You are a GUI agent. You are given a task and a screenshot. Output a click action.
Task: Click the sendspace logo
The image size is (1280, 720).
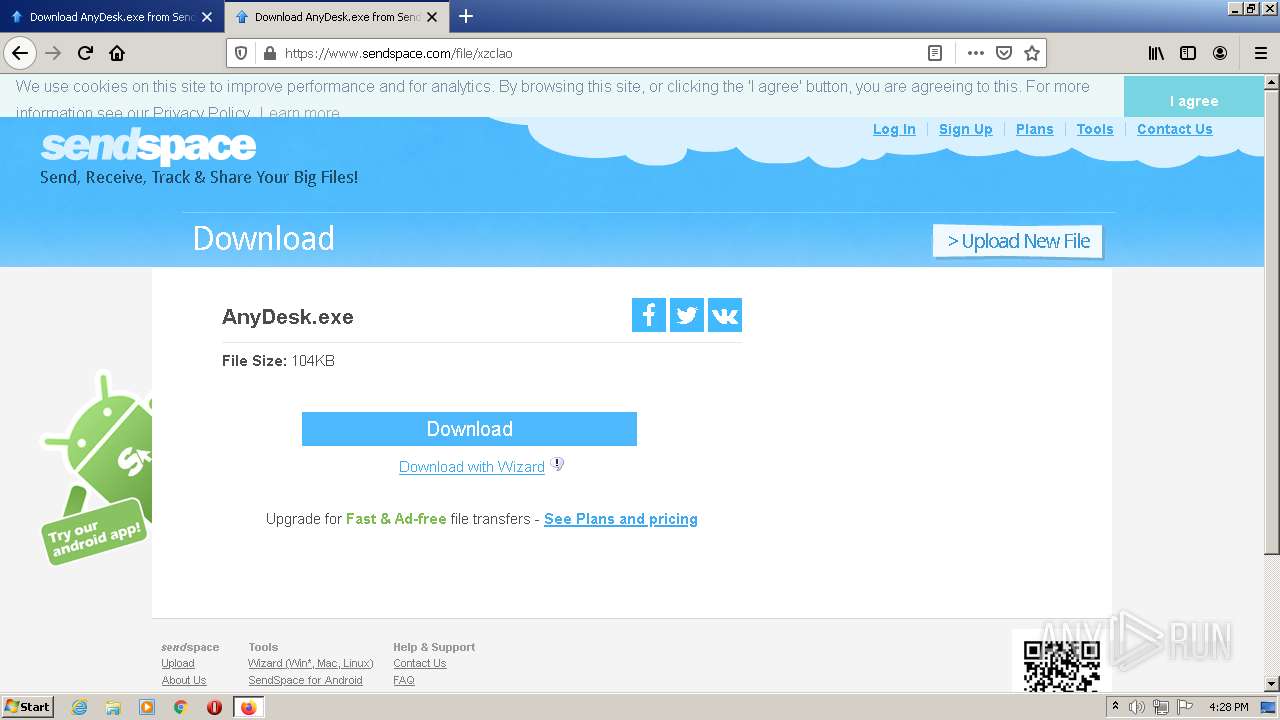click(148, 147)
